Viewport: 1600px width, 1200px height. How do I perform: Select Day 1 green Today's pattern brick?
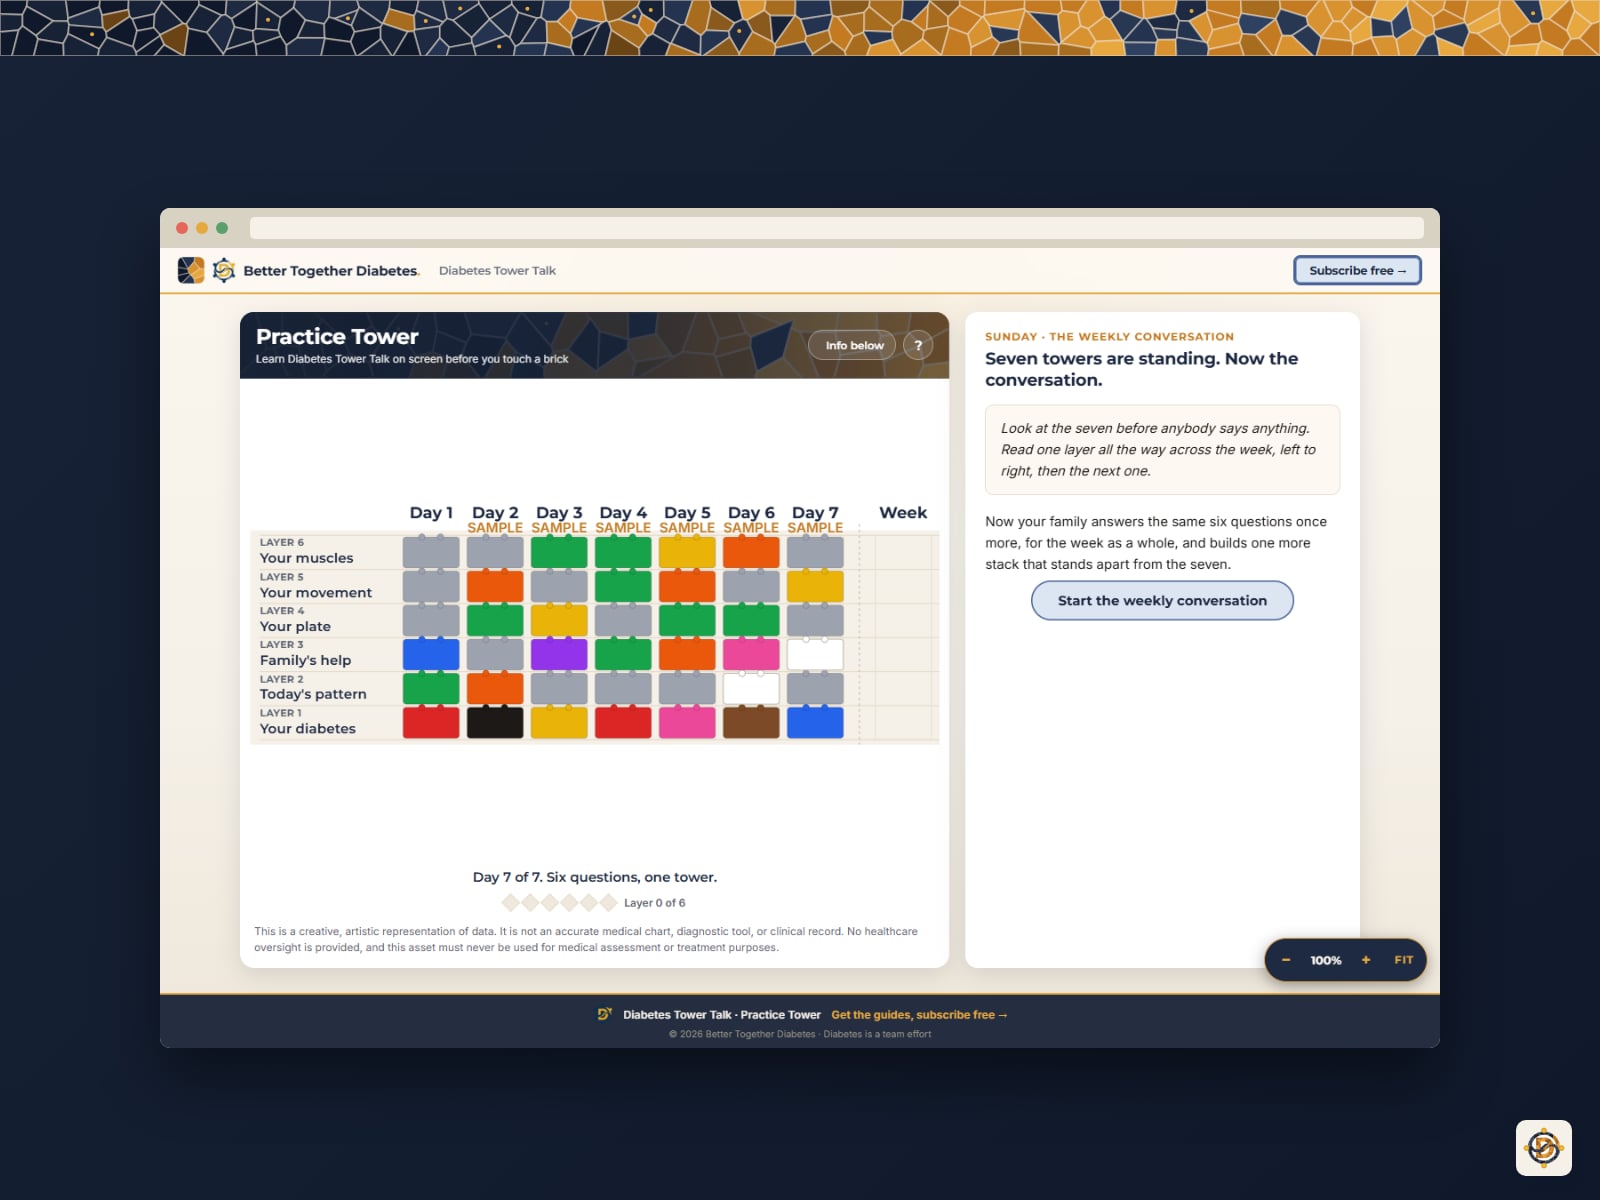click(x=431, y=688)
